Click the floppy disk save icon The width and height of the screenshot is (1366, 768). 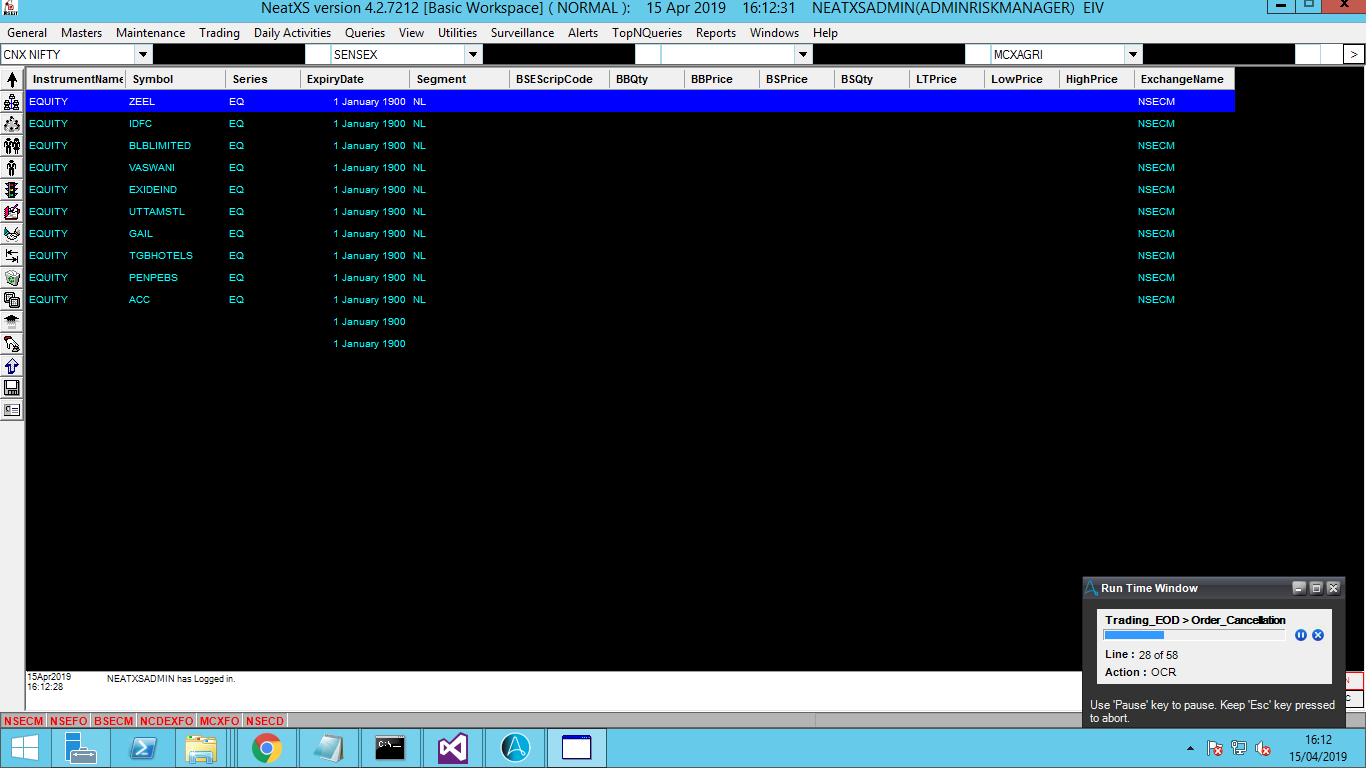(x=12, y=388)
